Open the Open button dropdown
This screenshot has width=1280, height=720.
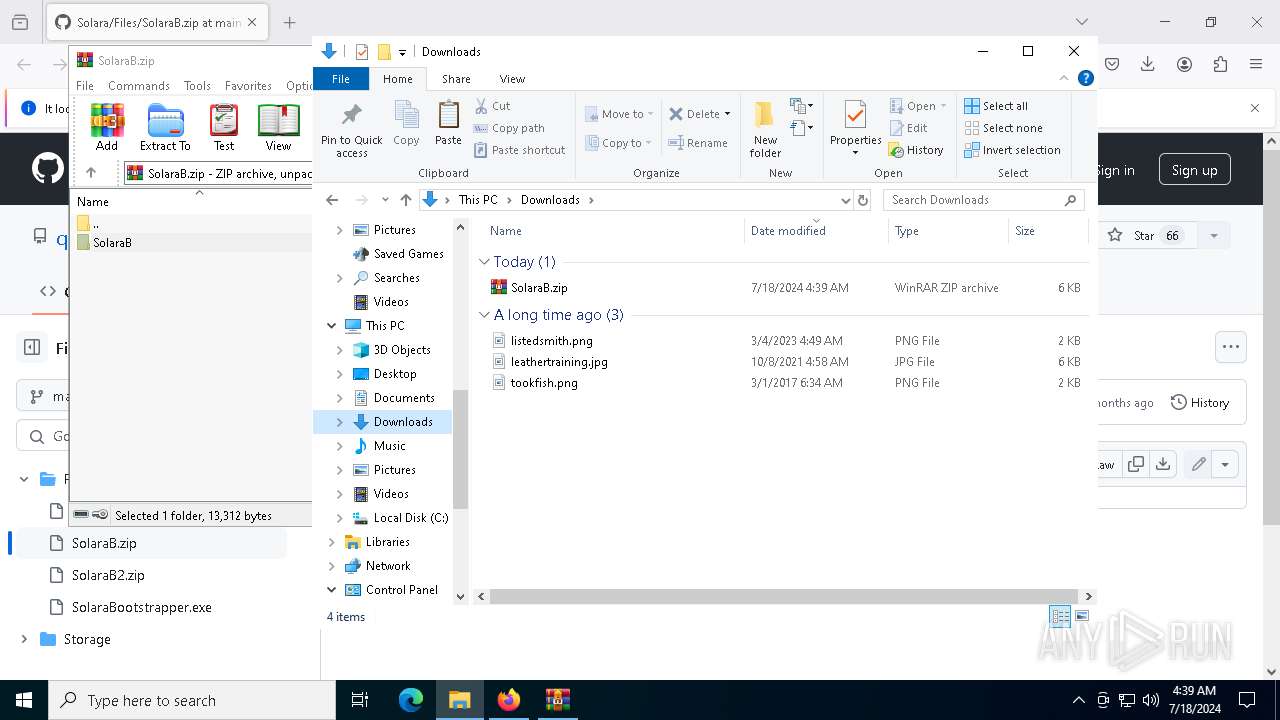[943, 106]
